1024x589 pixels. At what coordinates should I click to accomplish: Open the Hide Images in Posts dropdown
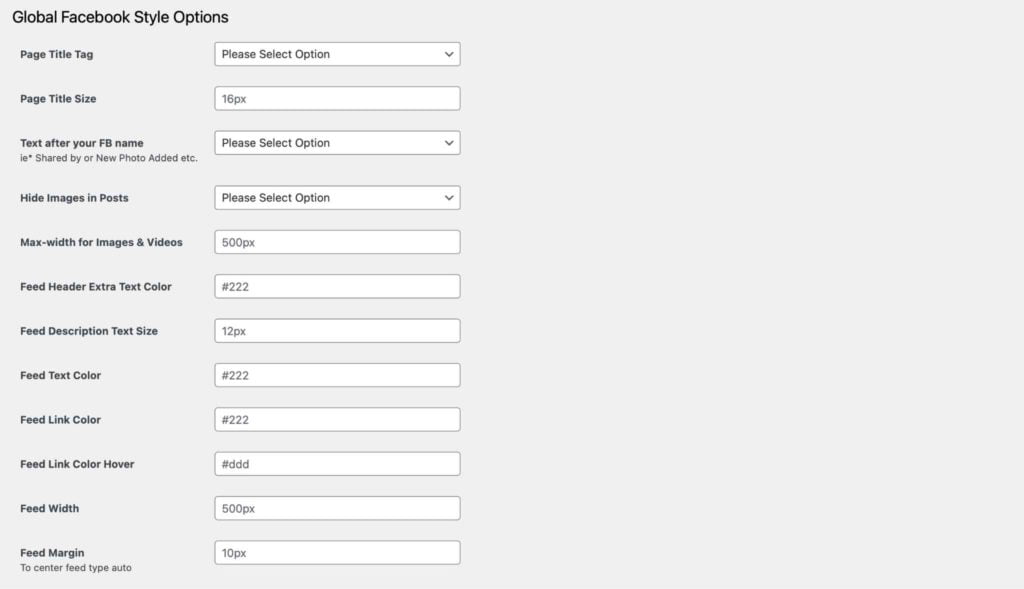337,198
